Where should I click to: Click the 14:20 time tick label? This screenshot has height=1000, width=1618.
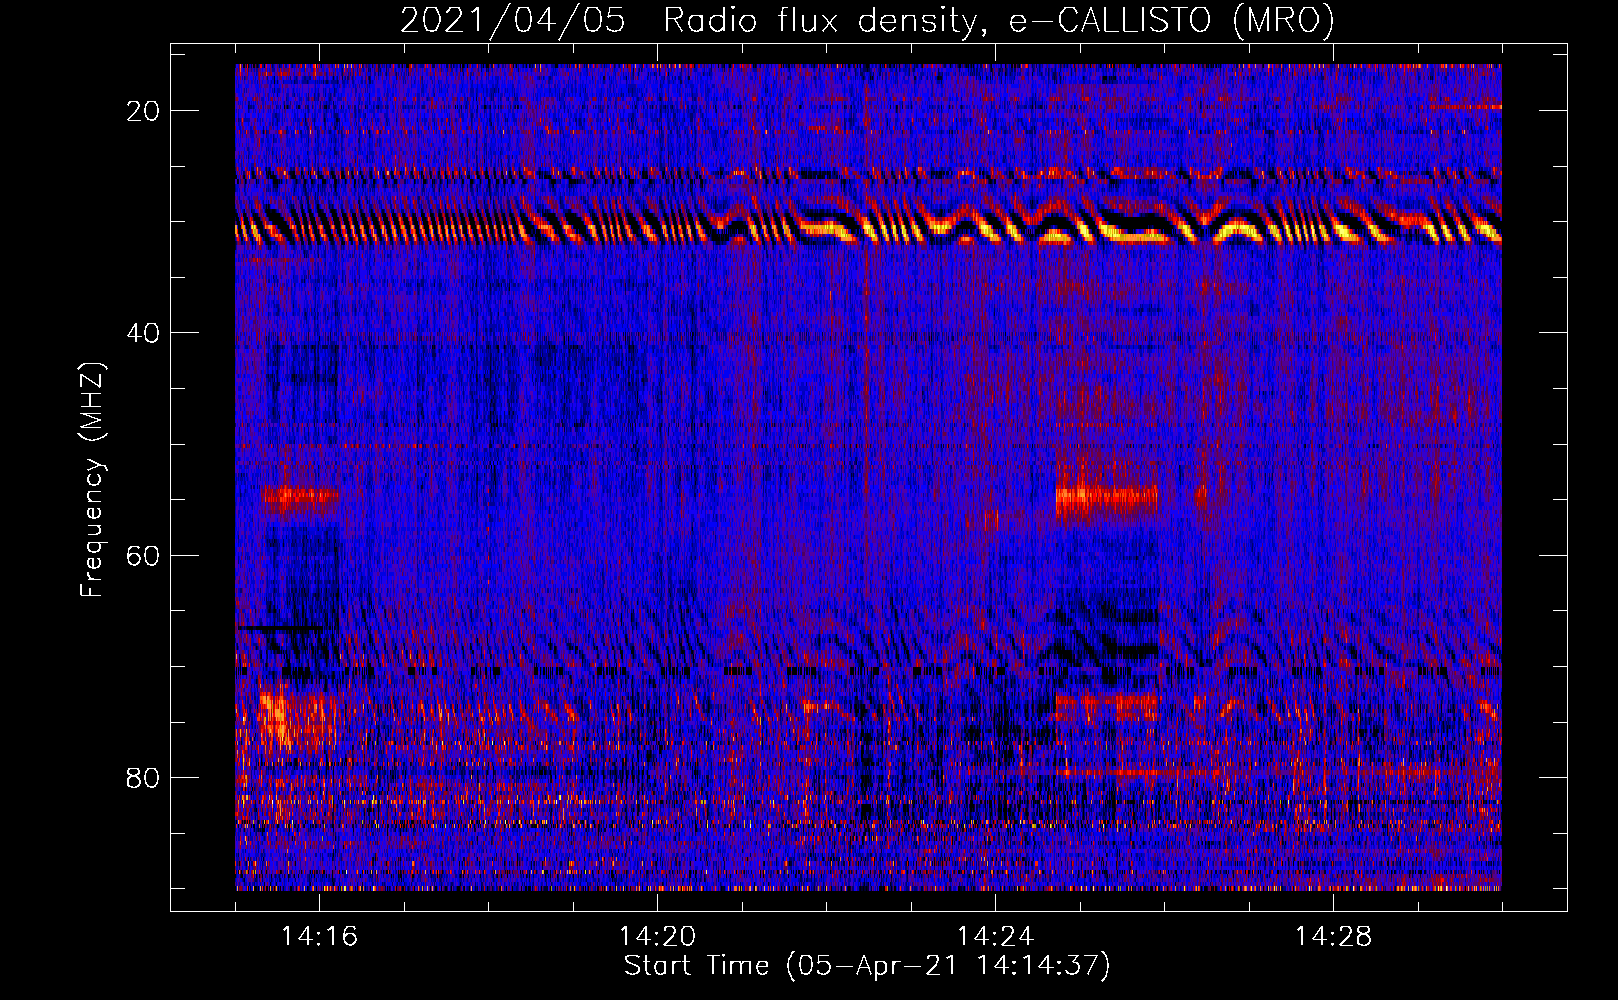pyautogui.click(x=657, y=937)
